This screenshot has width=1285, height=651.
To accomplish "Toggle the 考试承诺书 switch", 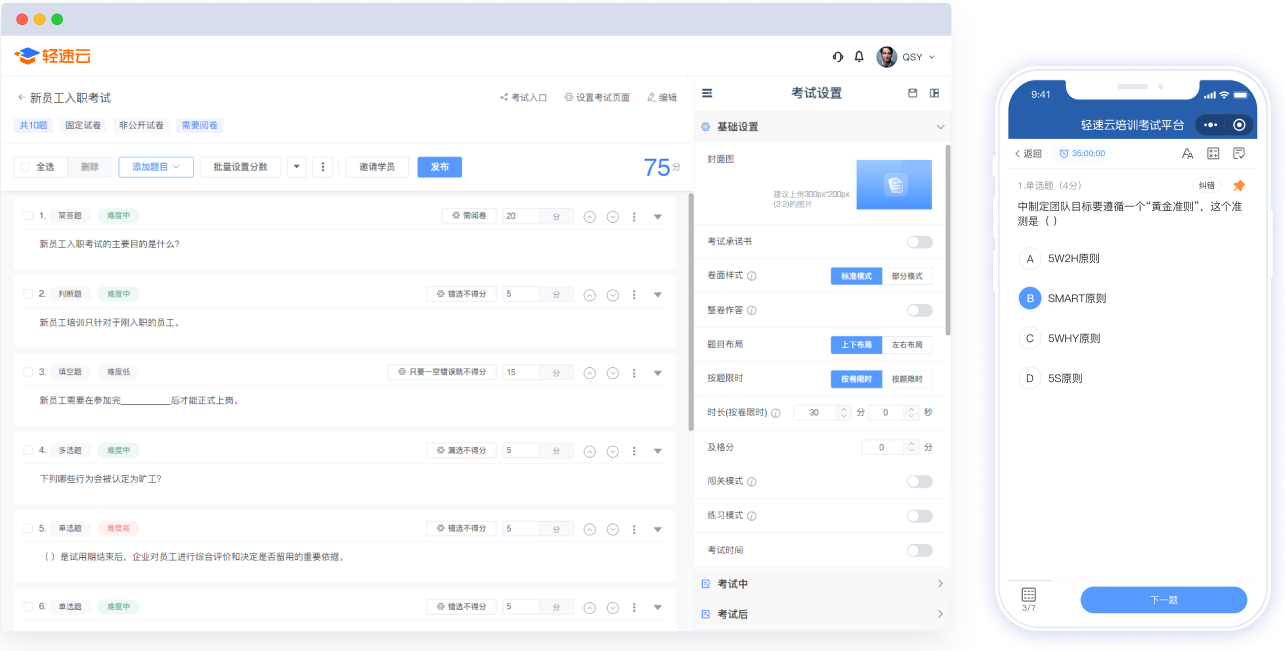I will [x=919, y=242].
